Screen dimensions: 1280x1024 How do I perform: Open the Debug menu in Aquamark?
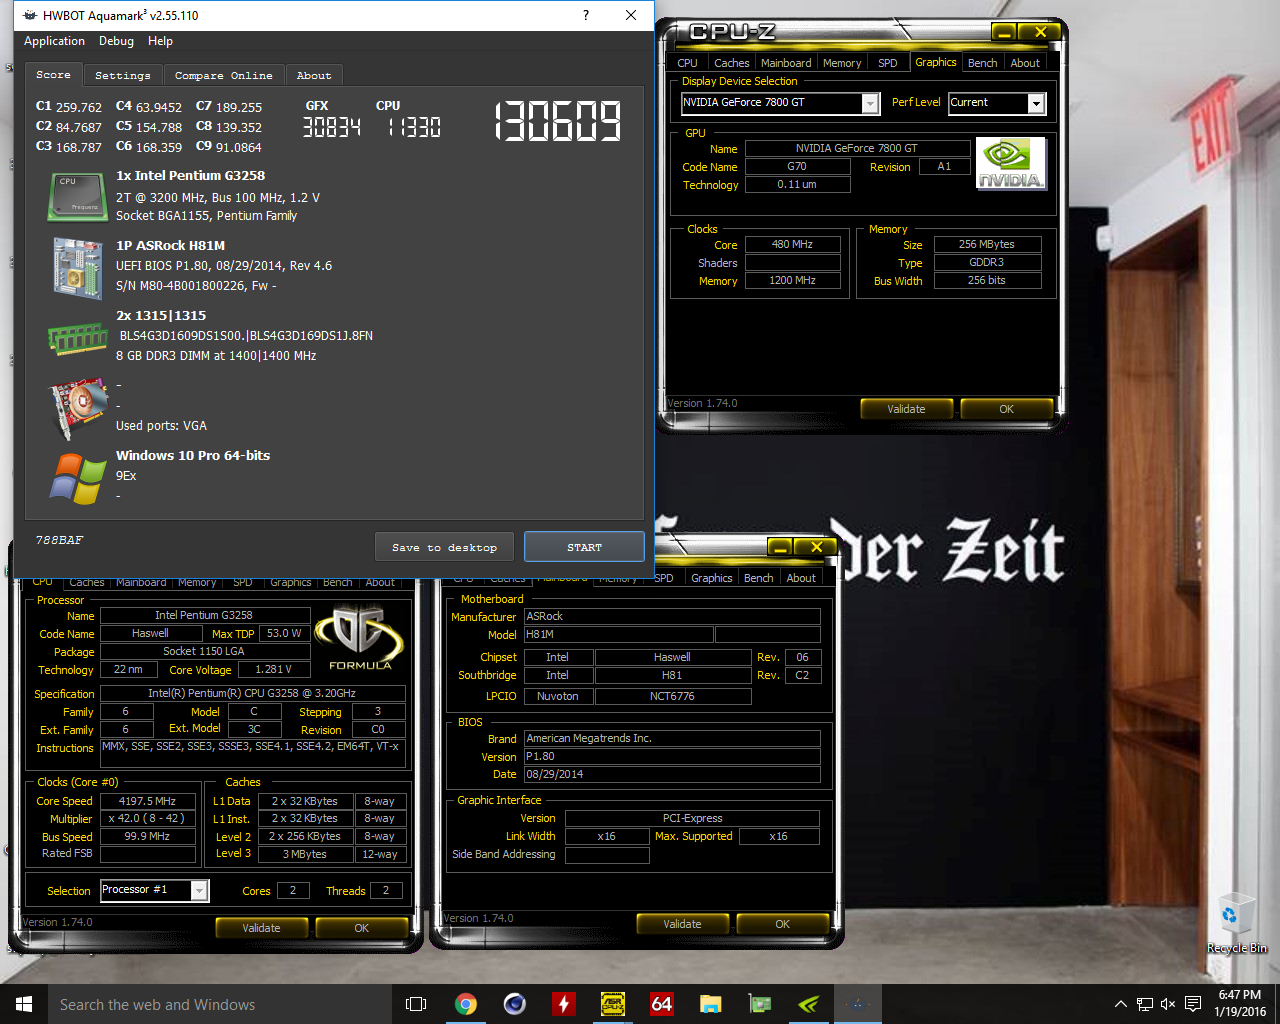[x=116, y=41]
